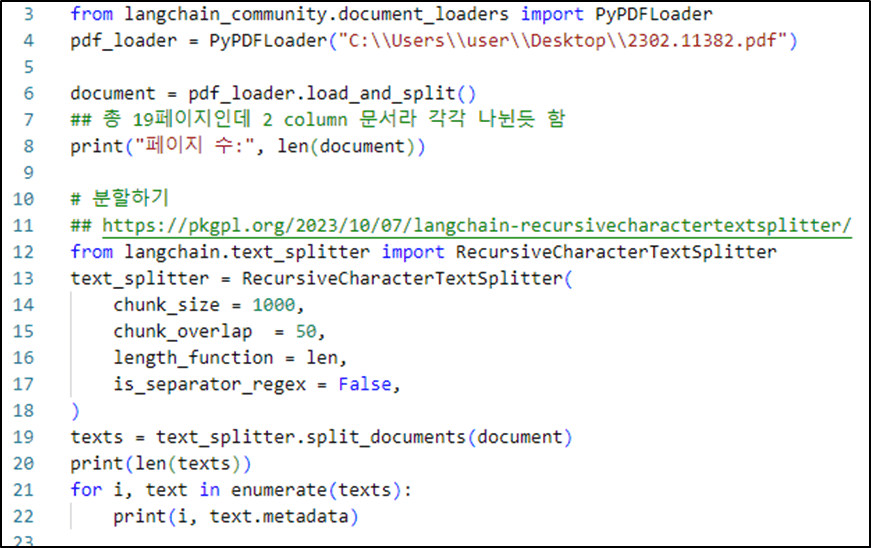Viewport: 871px width, 548px height.
Task: Click line number 13 in gutter
Action: click(23, 278)
